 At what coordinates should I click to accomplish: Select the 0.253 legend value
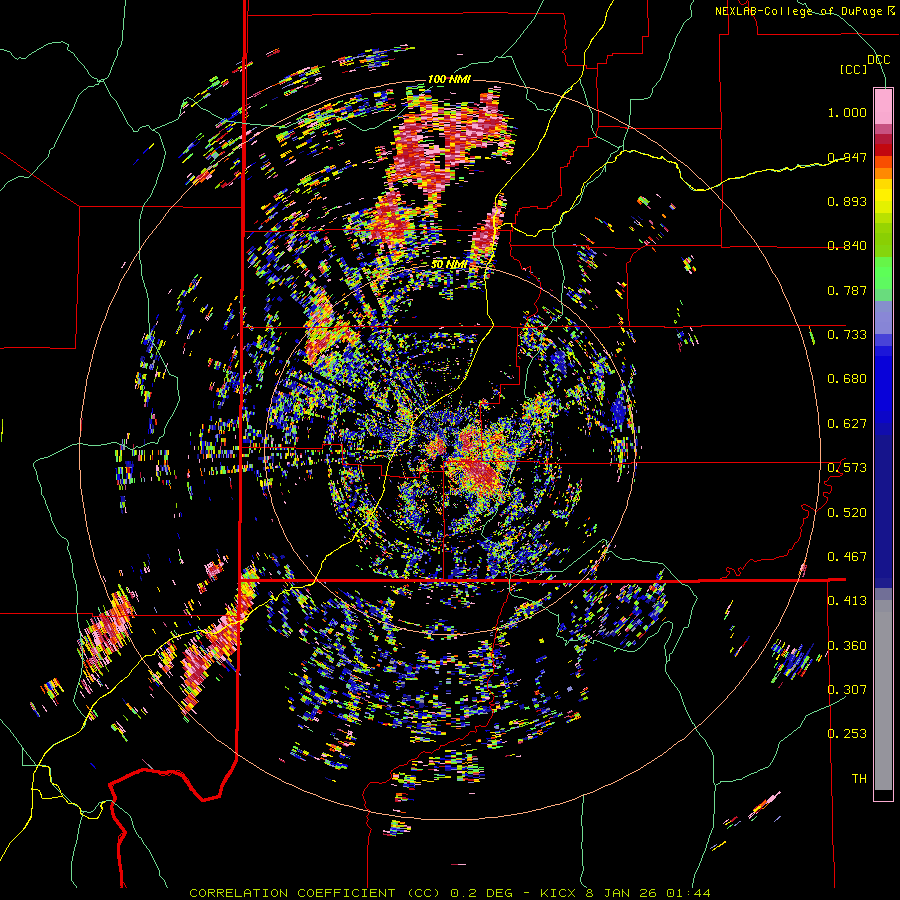847,734
